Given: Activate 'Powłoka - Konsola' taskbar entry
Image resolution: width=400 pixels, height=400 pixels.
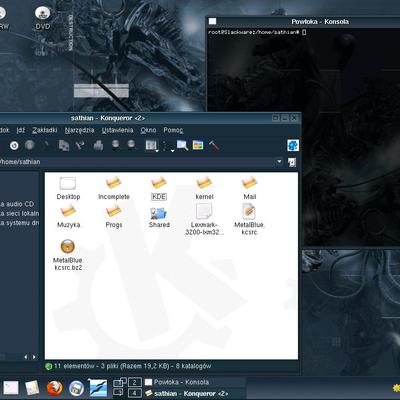Looking at the screenshot, I should (x=195, y=382).
